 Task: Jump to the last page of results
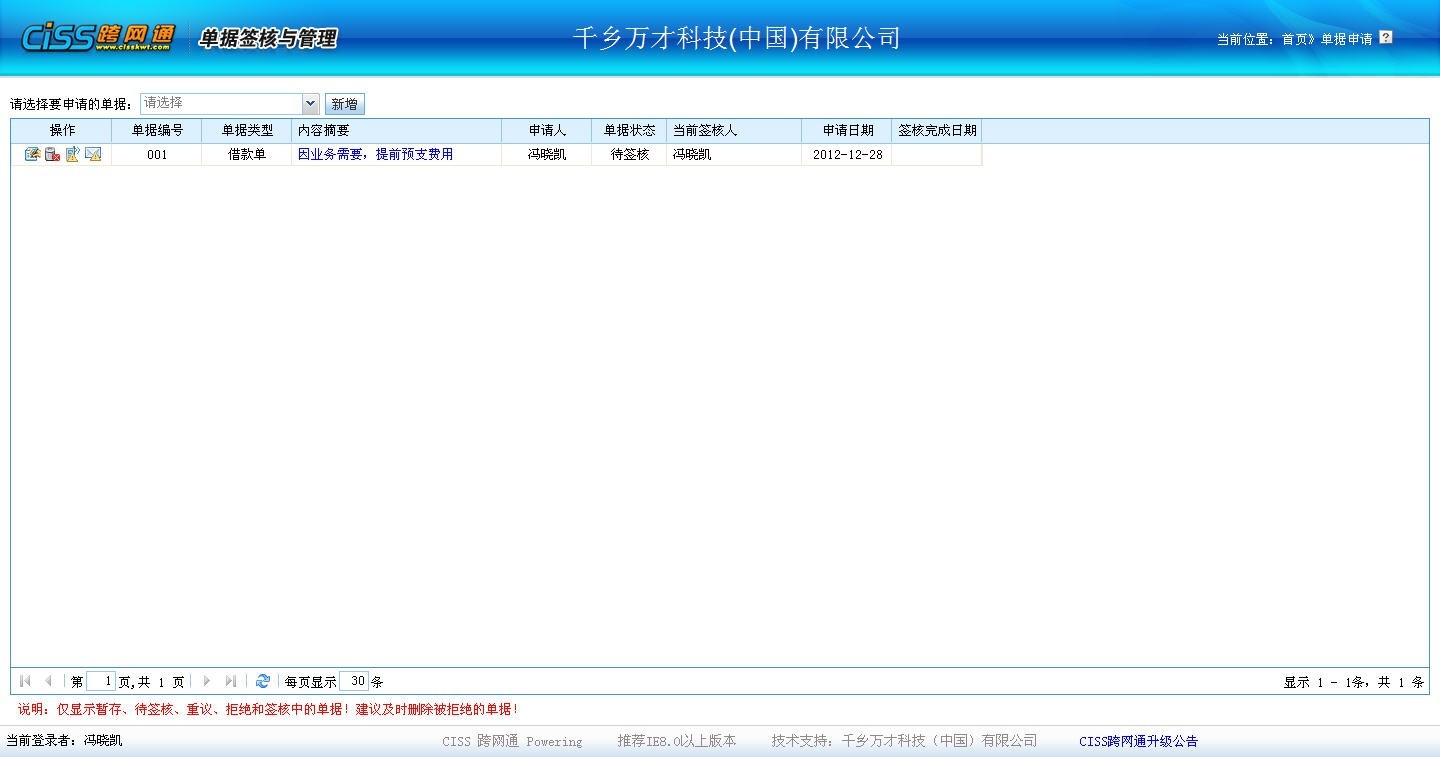pos(231,681)
